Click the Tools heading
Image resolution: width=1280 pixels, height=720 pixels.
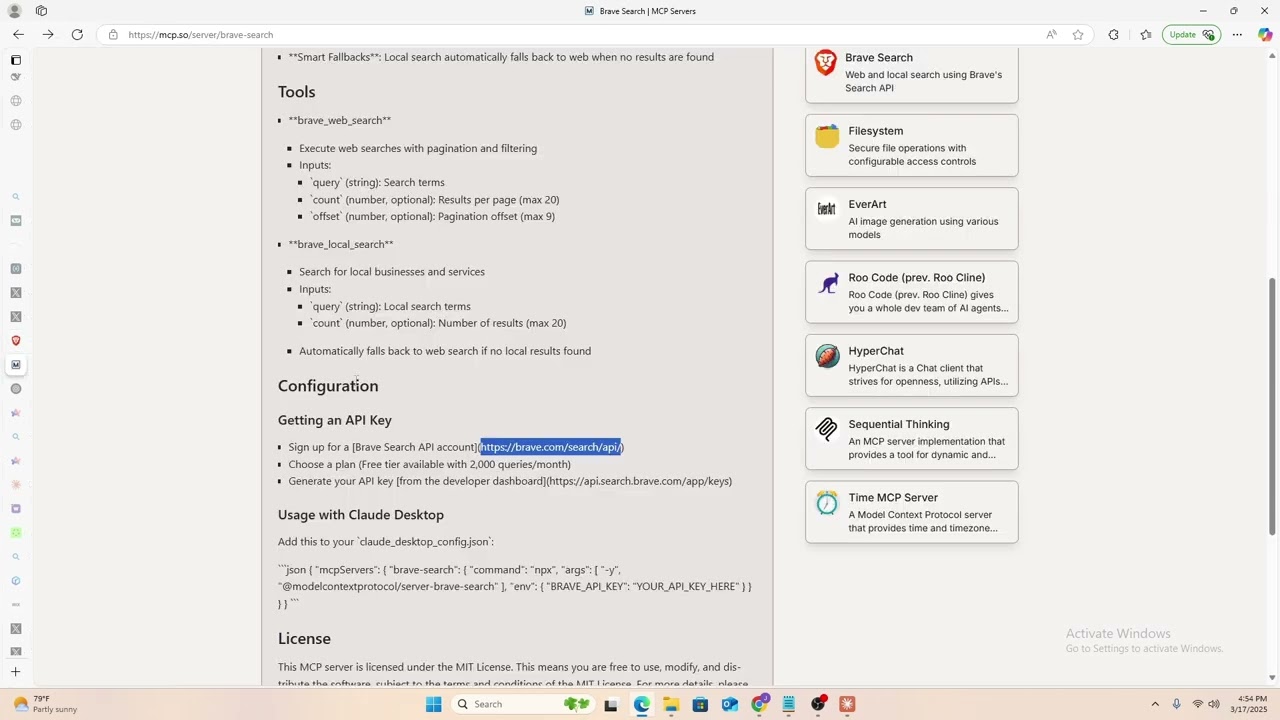pos(297,92)
